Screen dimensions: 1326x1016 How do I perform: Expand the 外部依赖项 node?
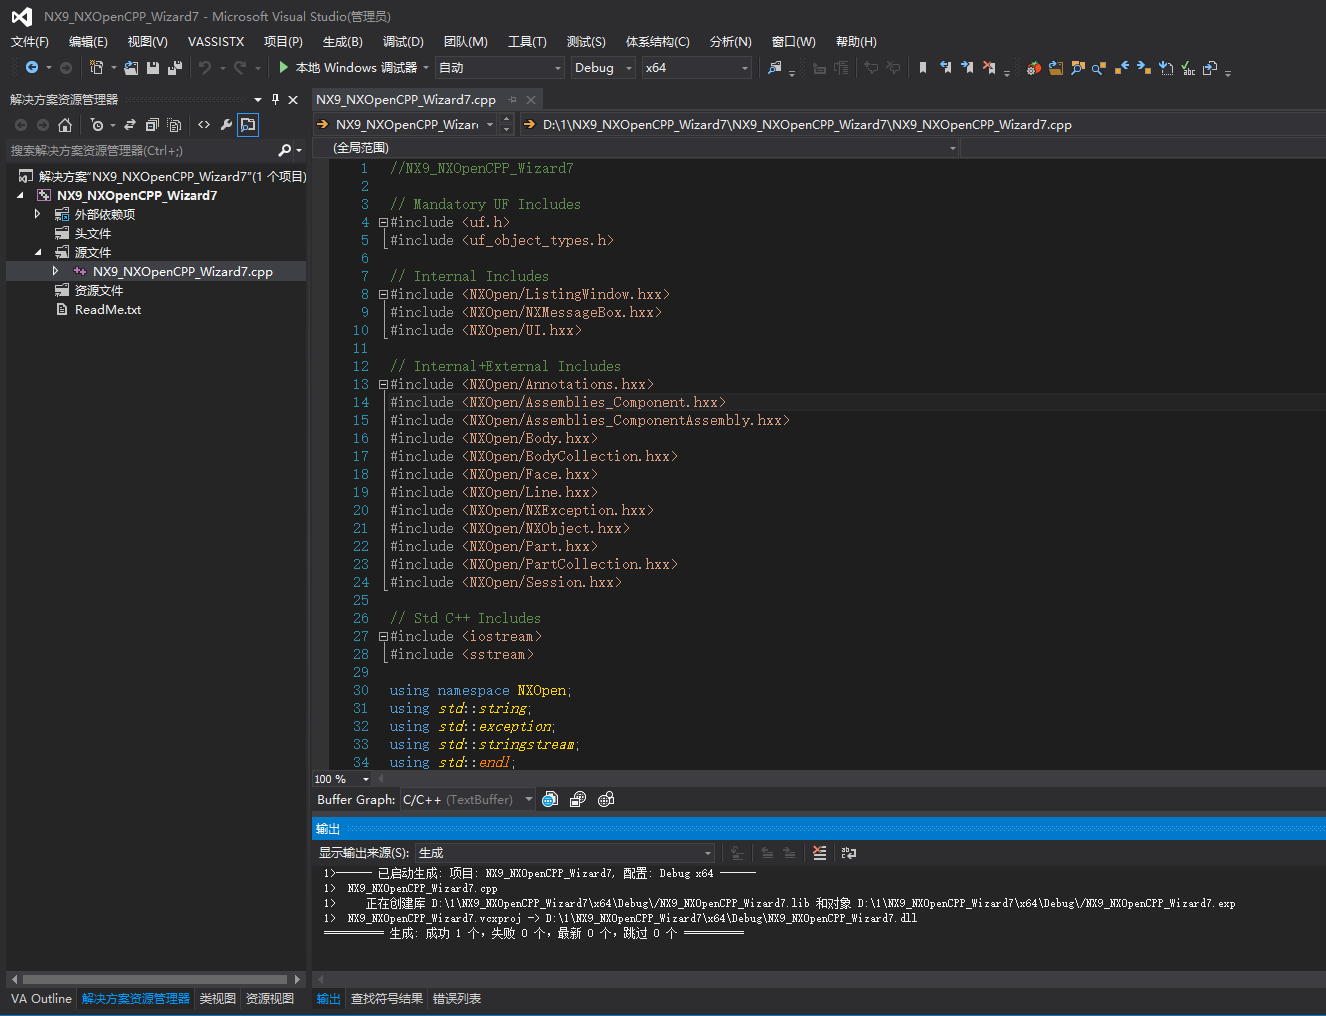coord(38,214)
